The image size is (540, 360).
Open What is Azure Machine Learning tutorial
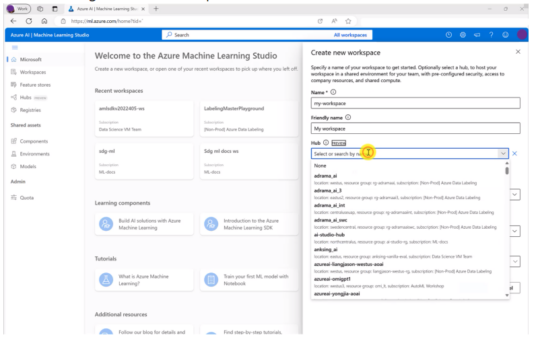(x=144, y=280)
